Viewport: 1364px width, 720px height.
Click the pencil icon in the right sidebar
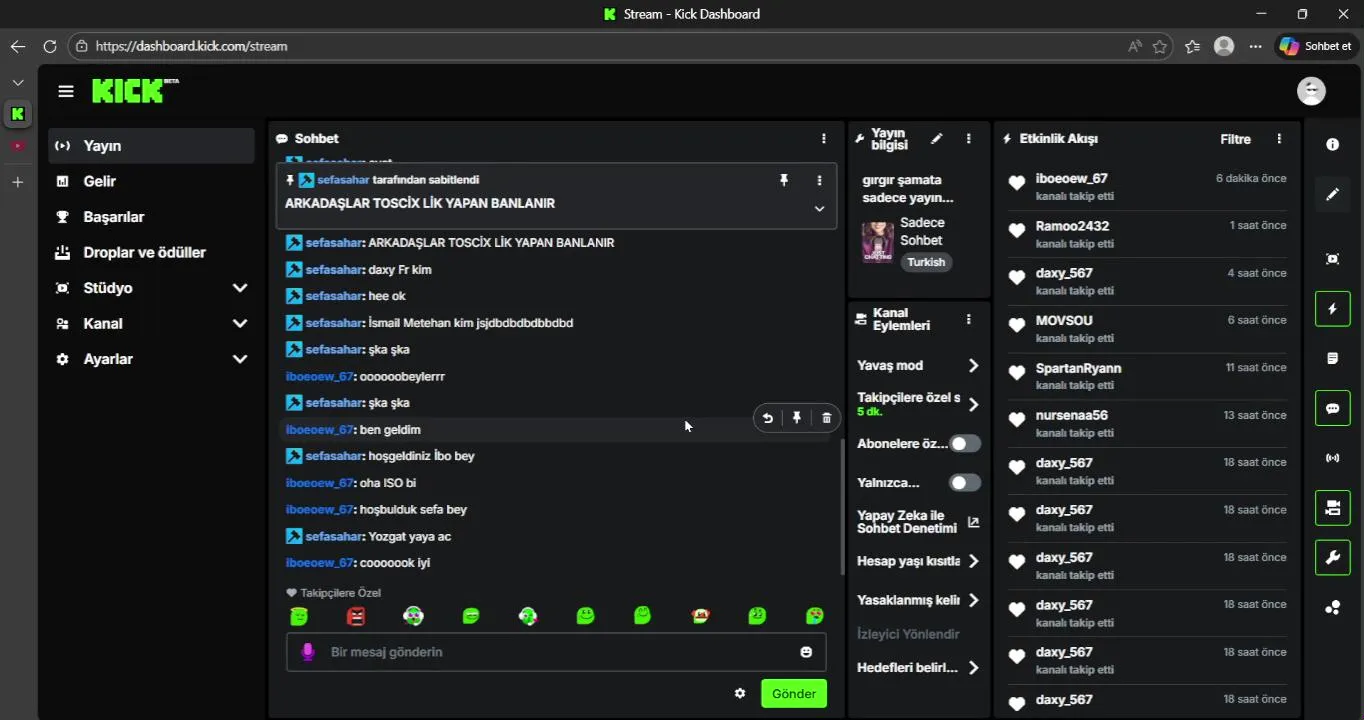[1332, 194]
